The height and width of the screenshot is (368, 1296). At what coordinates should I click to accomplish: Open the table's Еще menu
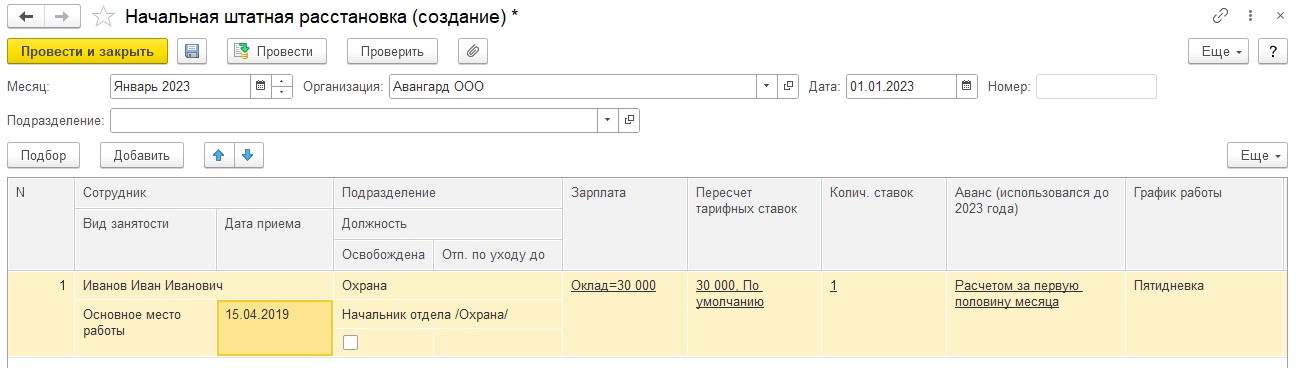1257,155
